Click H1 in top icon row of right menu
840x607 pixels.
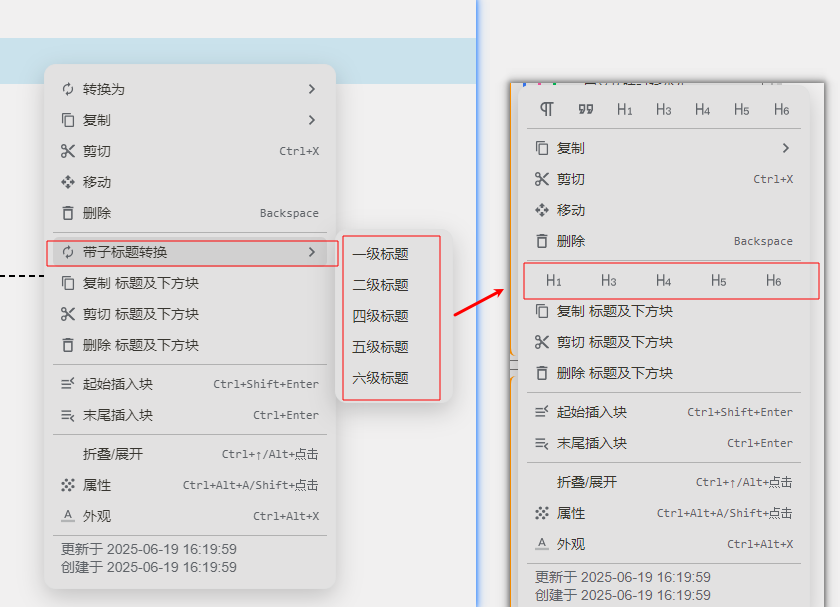pyautogui.click(x=625, y=109)
